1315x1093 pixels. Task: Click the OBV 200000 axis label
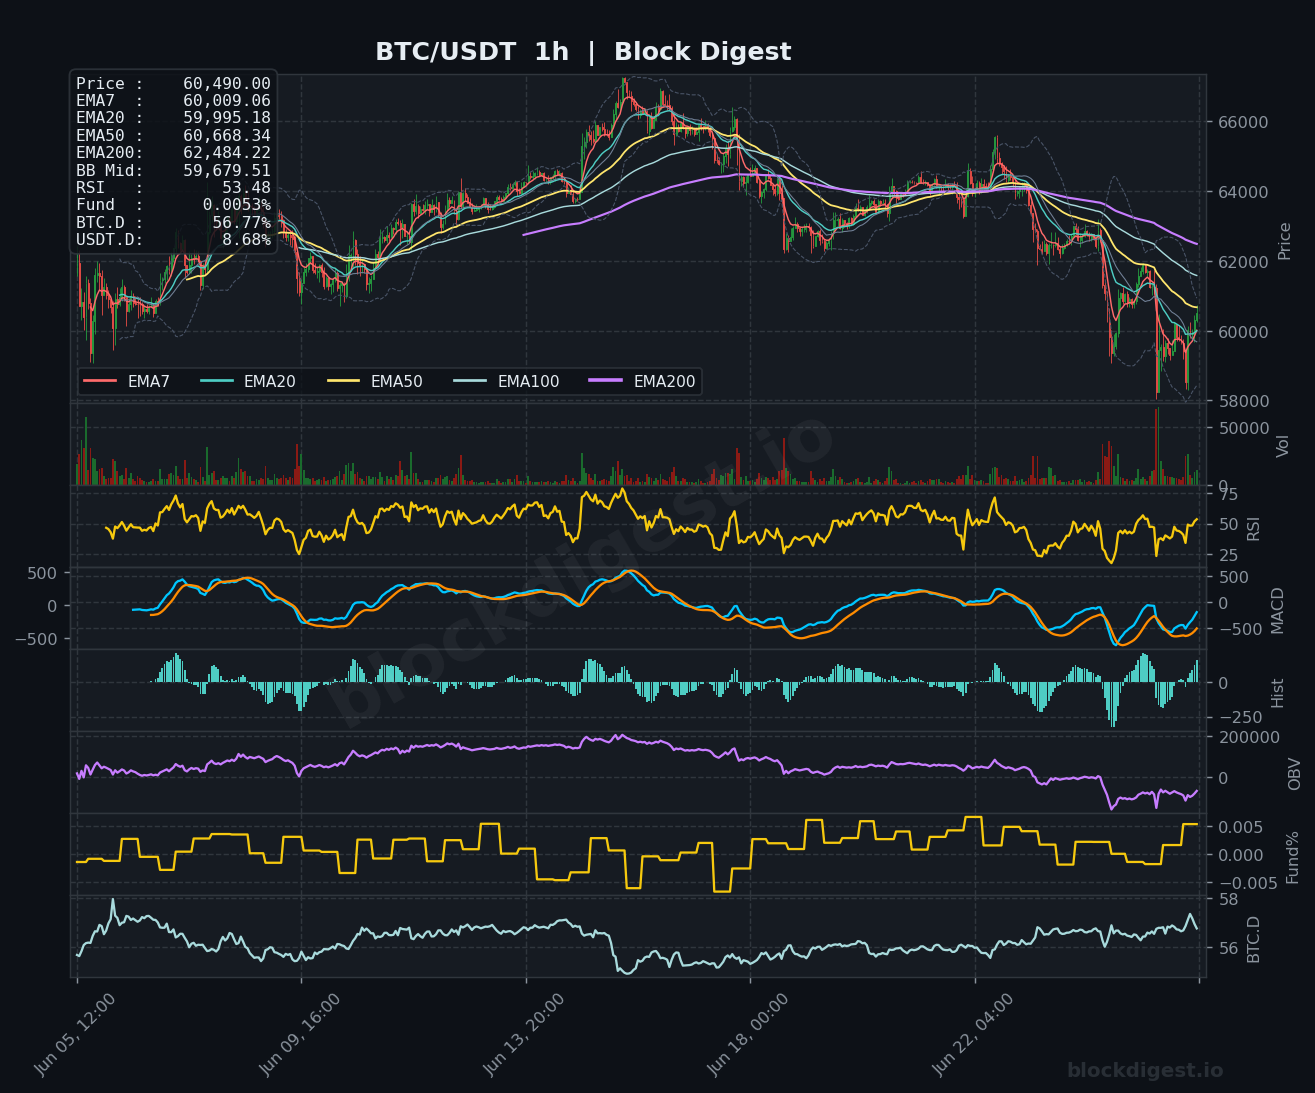(1248, 737)
